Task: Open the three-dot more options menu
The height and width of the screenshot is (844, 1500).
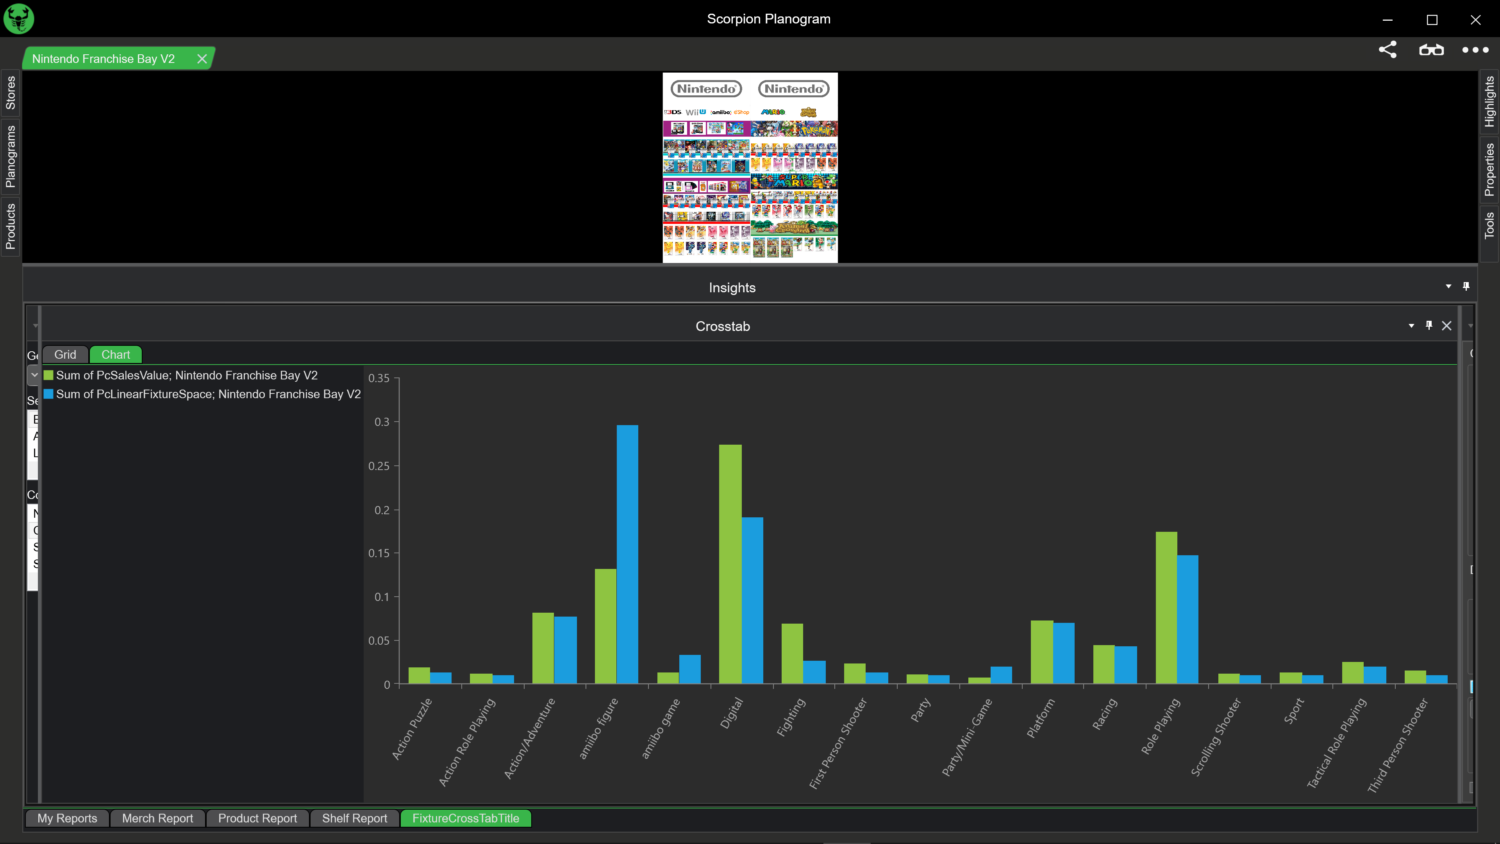Action: 1475,50
